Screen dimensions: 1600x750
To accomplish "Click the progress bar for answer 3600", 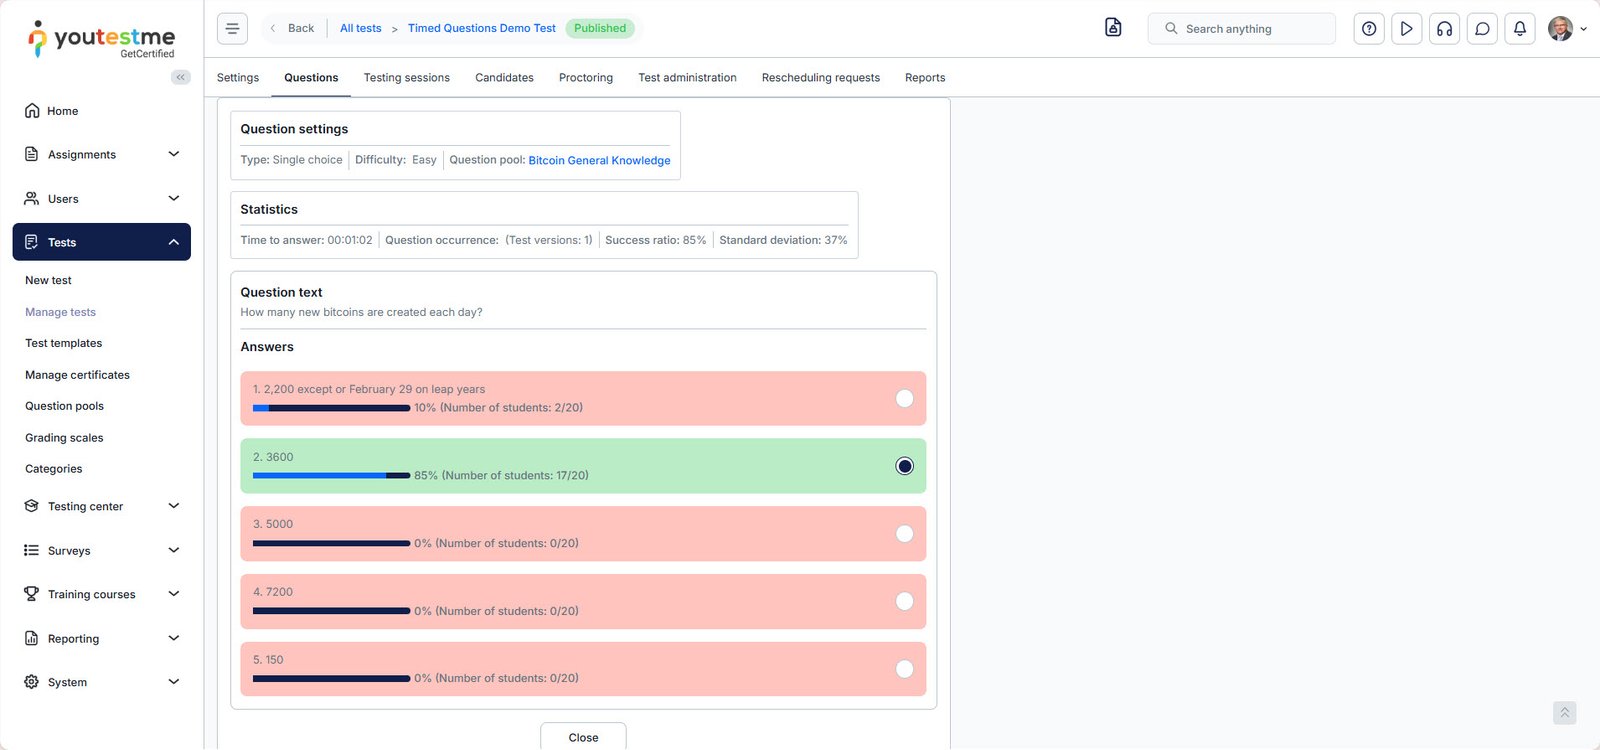I will (x=331, y=476).
